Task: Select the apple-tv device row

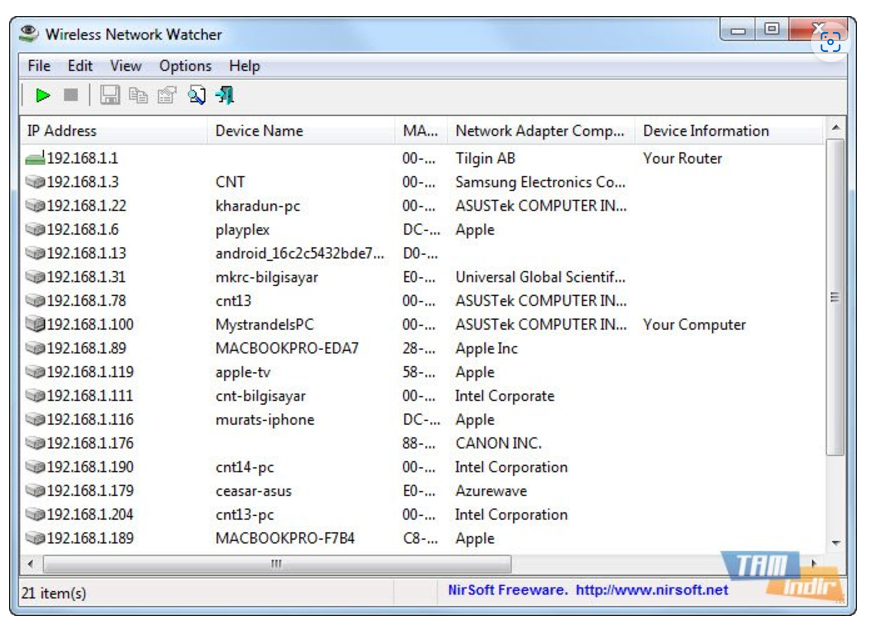Action: (x=245, y=372)
